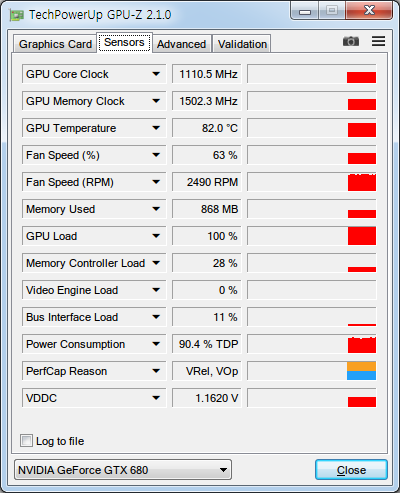Expand the Fan Speed (RPM) dropdown arrow
The height and width of the screenshot is (493, 400).
156,182
